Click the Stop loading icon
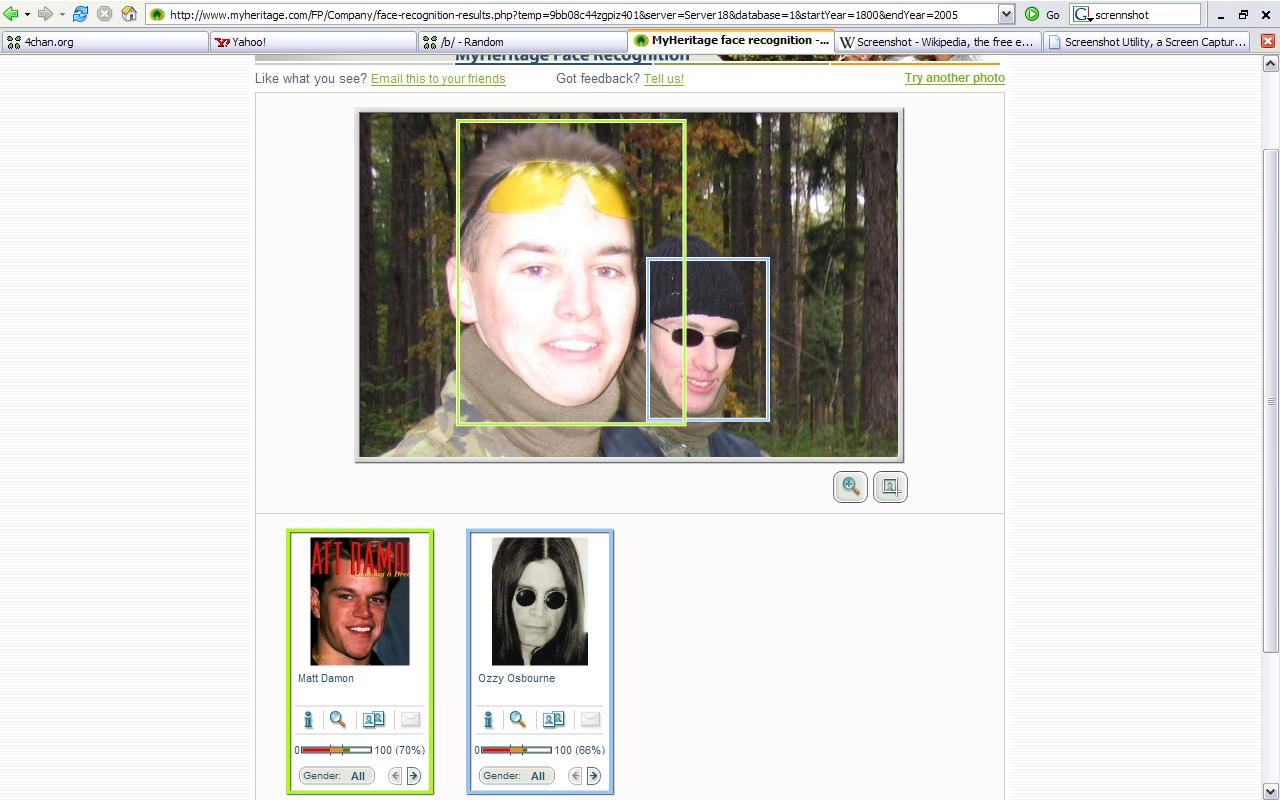 (x=104, y=14)
